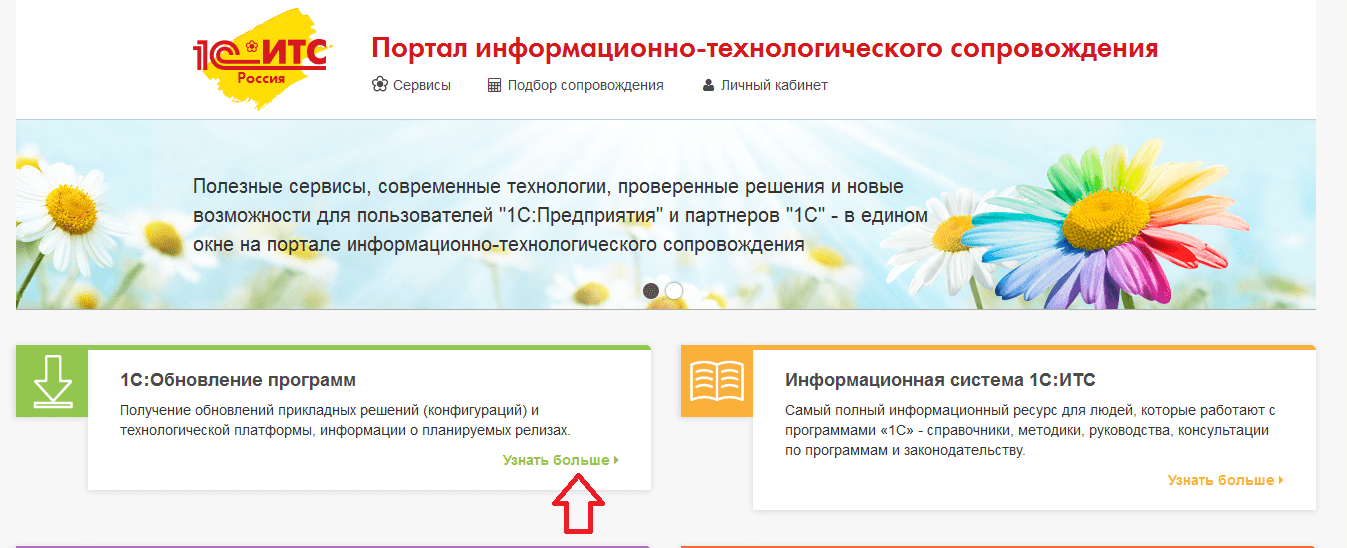This screenshot has width=1347, height=548.
Task: Go to Личный кабинет
Action: 774,85
